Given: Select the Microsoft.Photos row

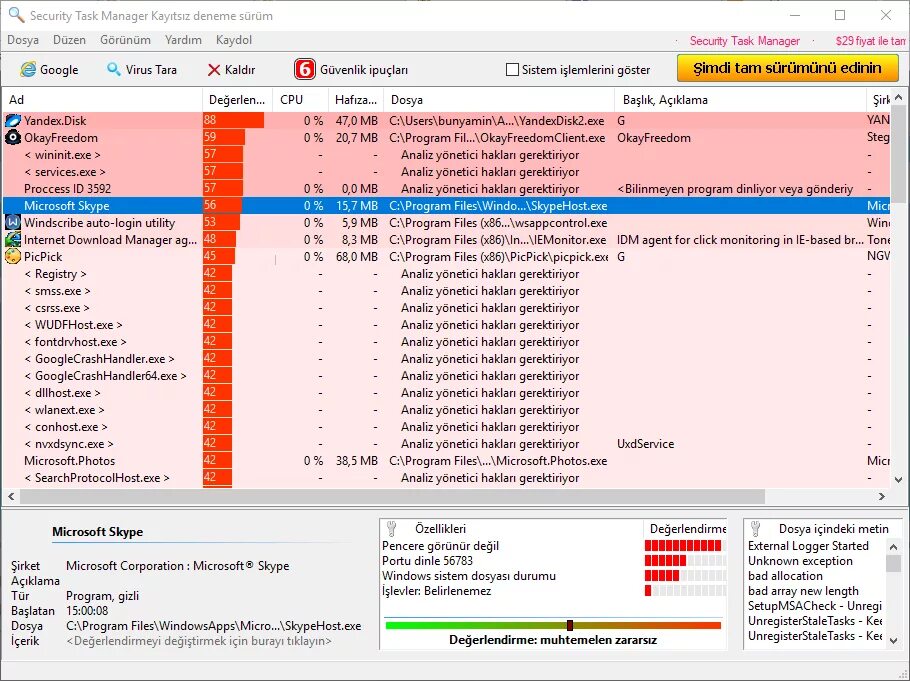Looking at the screenshot, I should pos(446,461).
